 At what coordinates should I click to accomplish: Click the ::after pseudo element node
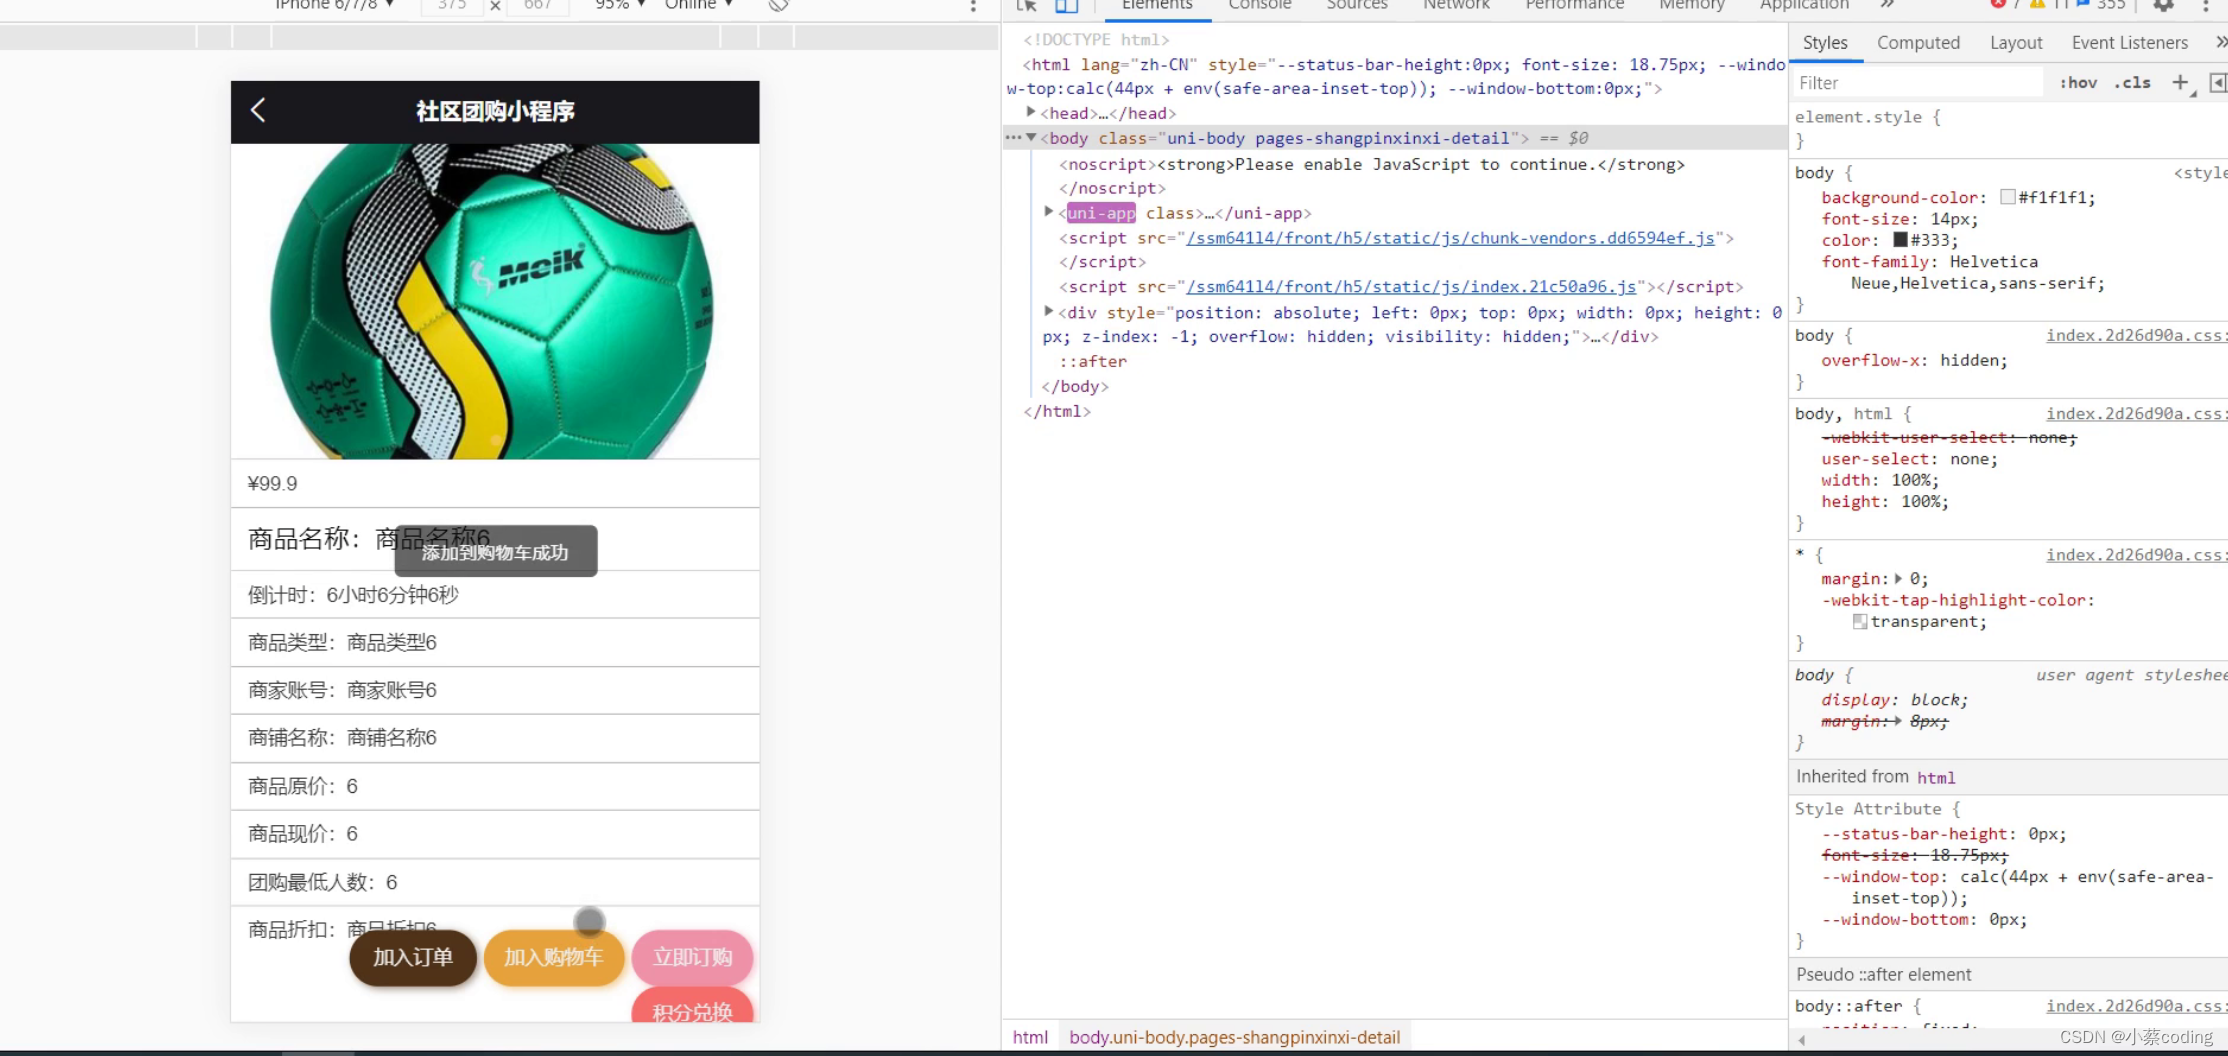1092,361
